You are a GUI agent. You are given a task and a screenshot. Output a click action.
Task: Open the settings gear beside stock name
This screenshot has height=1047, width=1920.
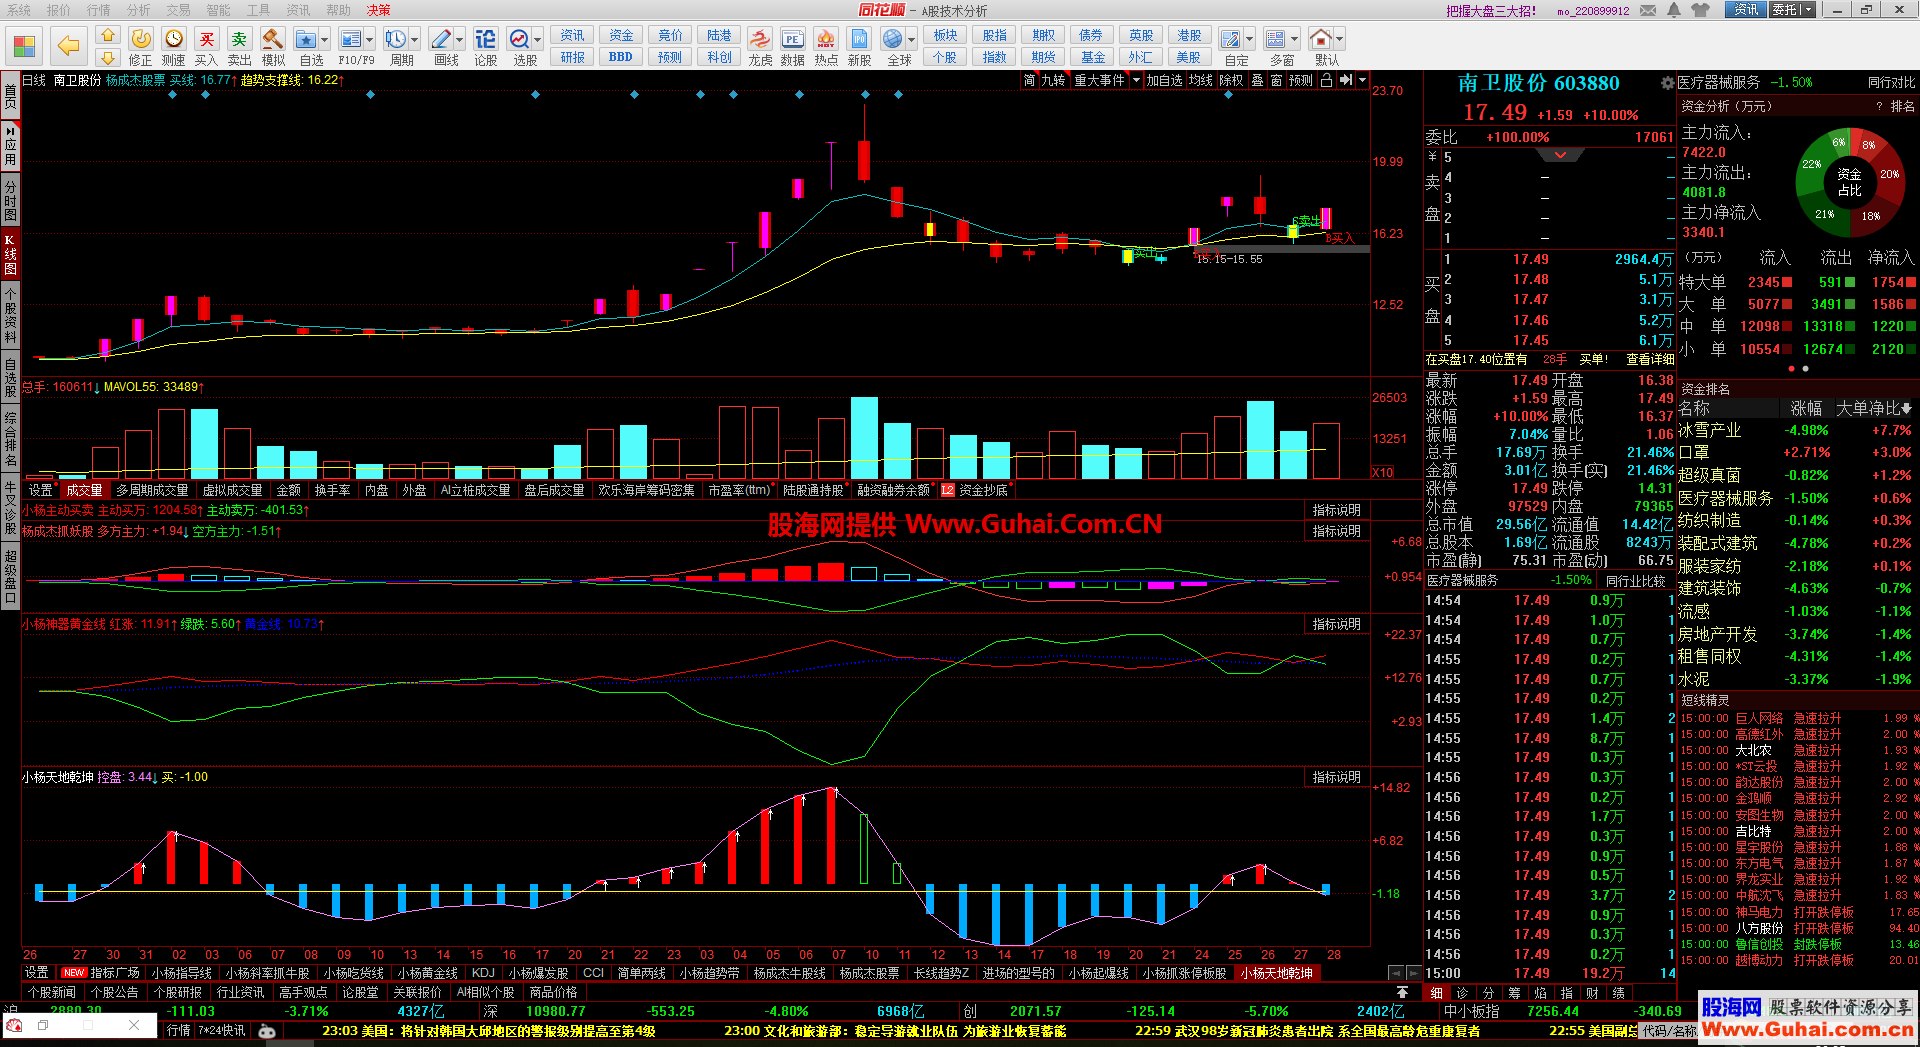coord(1667,83)
